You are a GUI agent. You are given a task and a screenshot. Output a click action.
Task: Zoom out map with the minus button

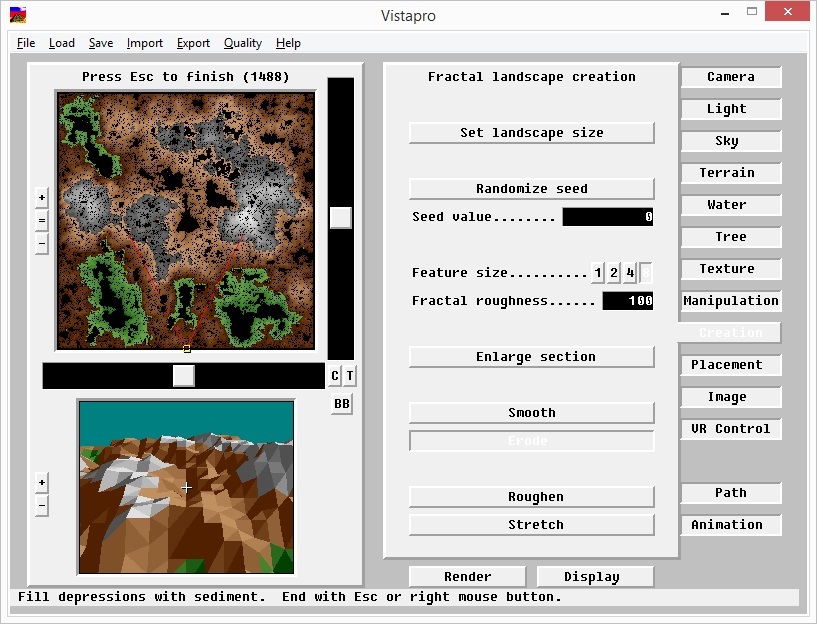point(42,243)
